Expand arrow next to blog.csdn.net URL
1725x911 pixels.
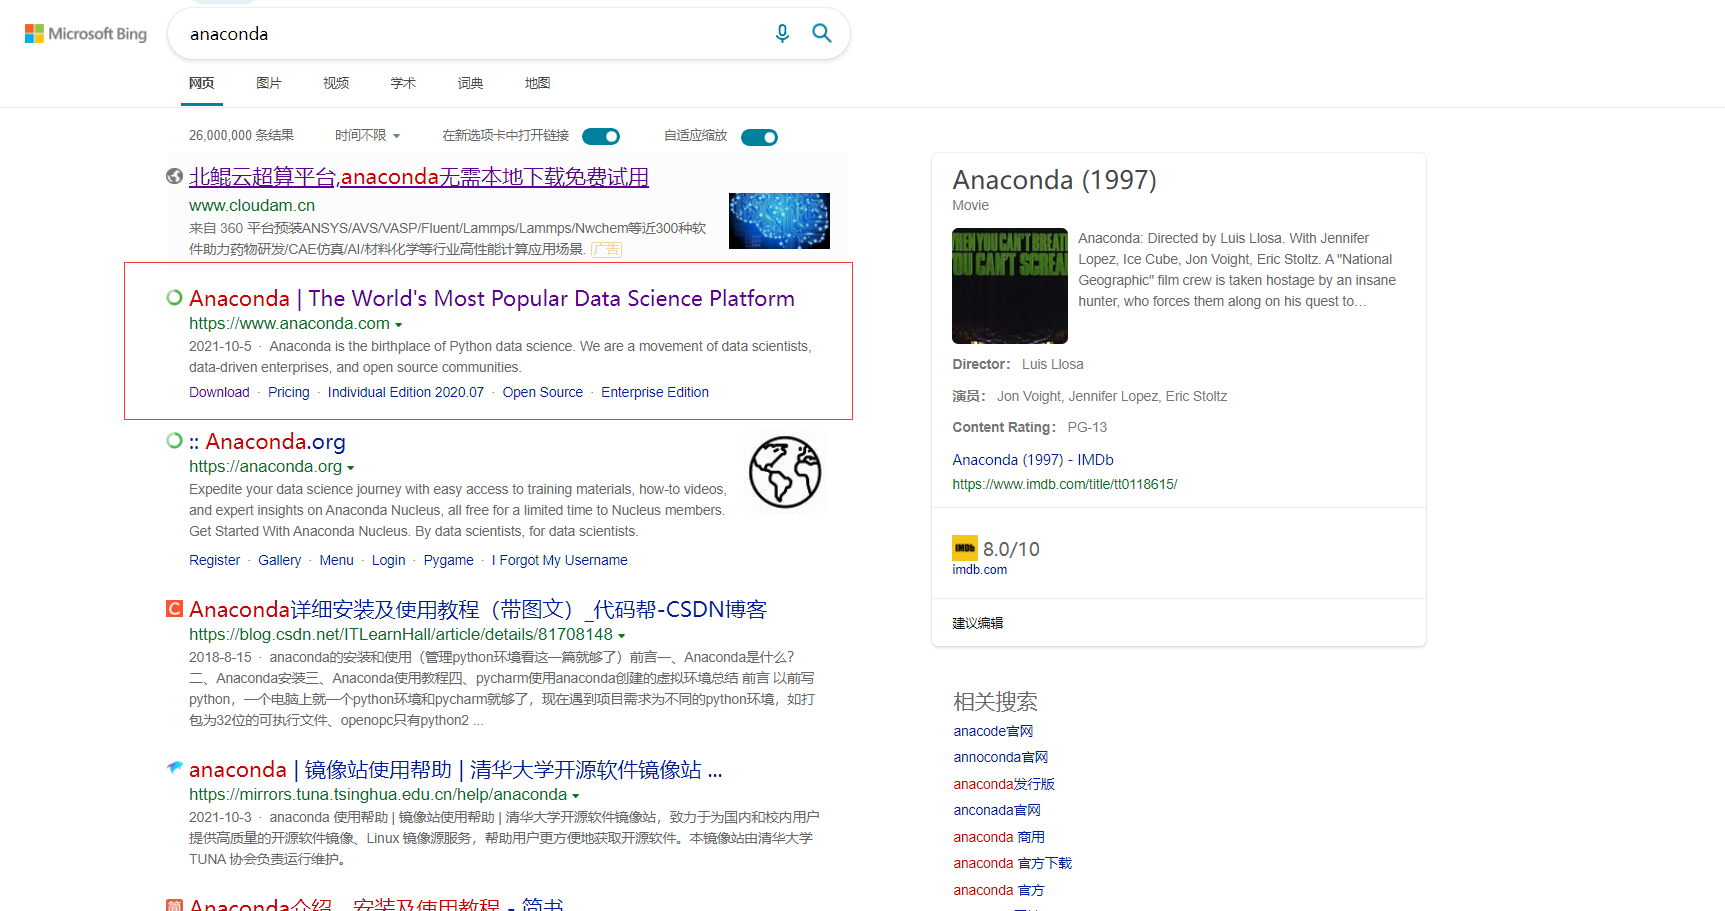click(622, 636)
